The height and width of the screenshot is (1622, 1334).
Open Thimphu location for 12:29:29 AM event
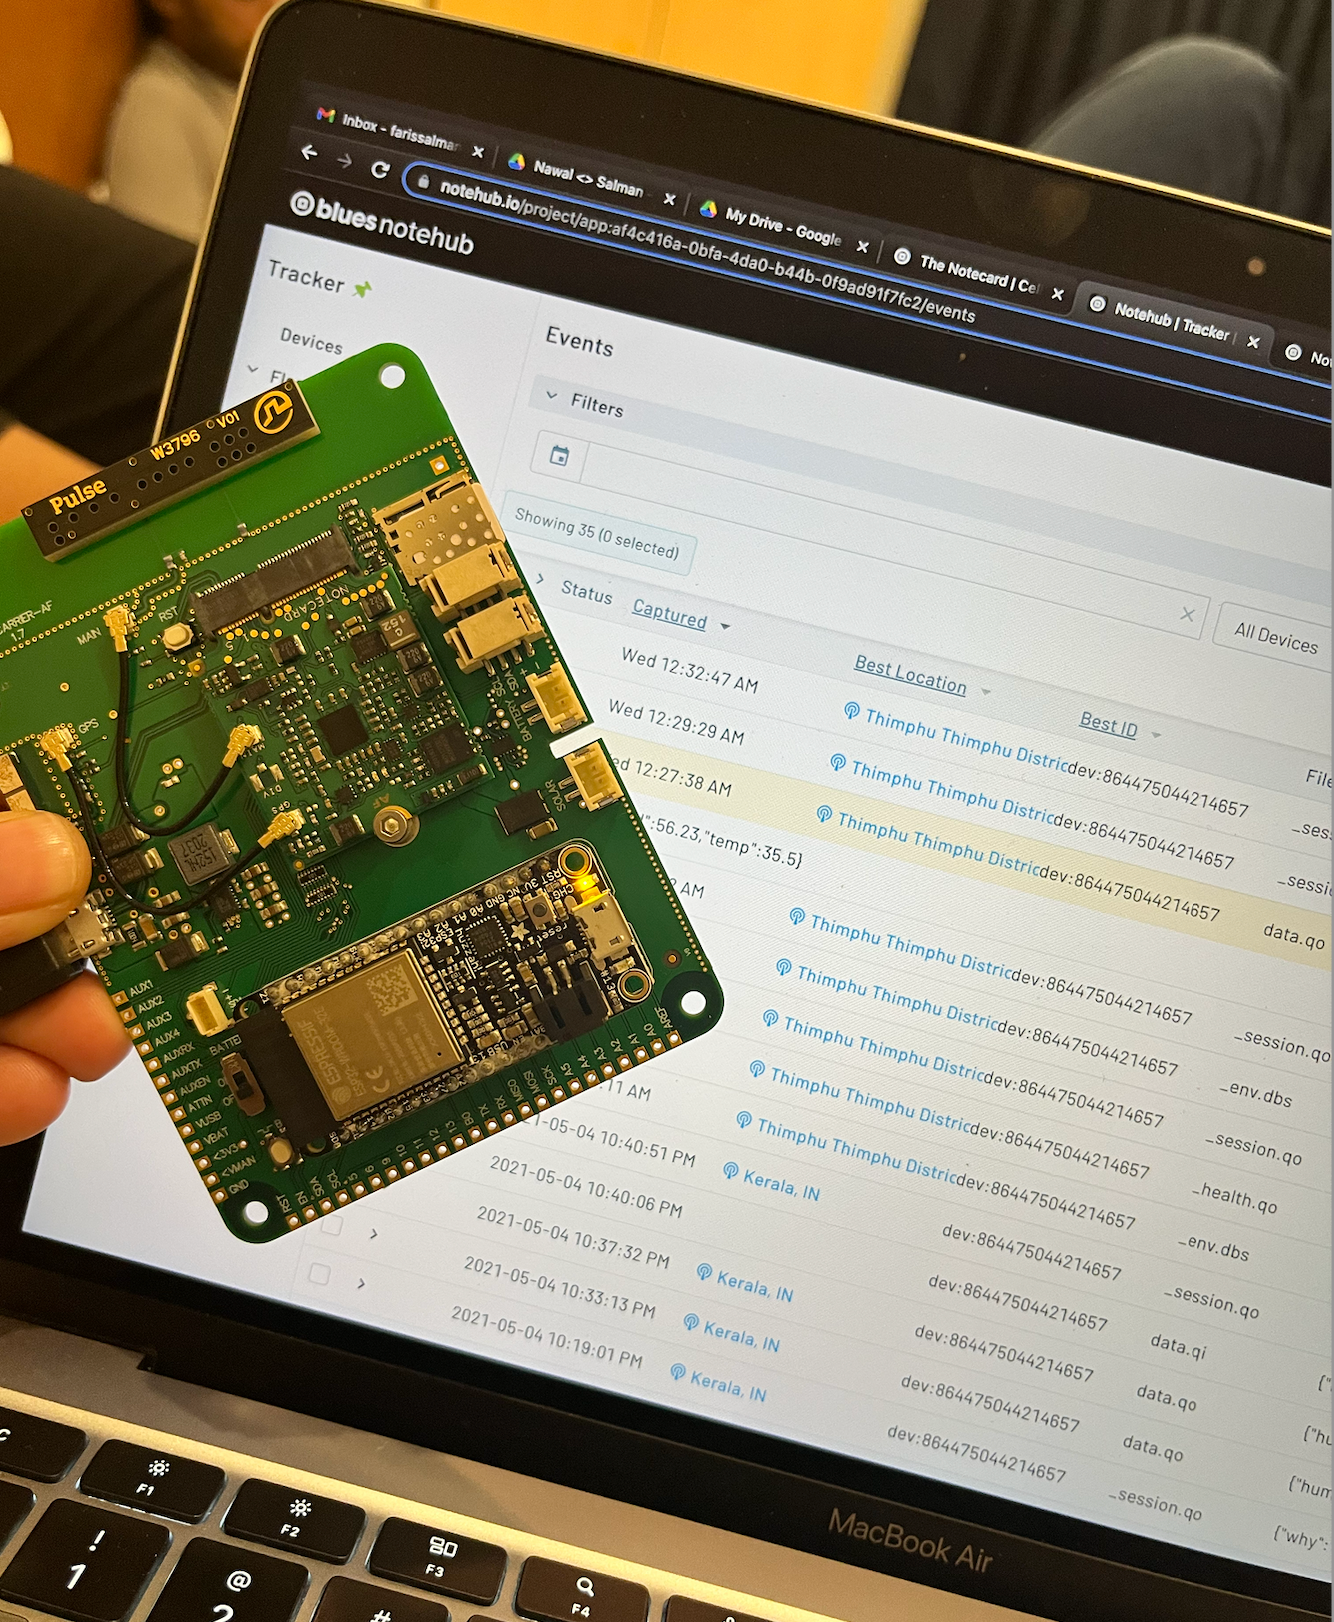pyautogui.click(x=952, y=791)
